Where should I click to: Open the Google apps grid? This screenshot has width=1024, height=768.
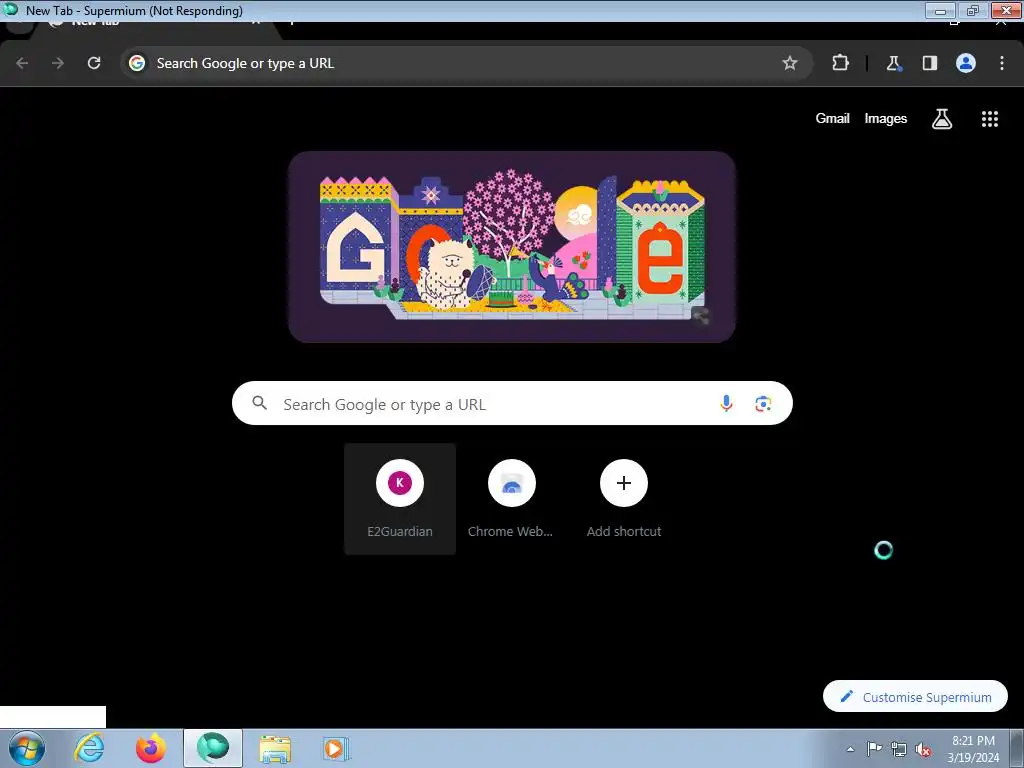(x=990, y=119)
